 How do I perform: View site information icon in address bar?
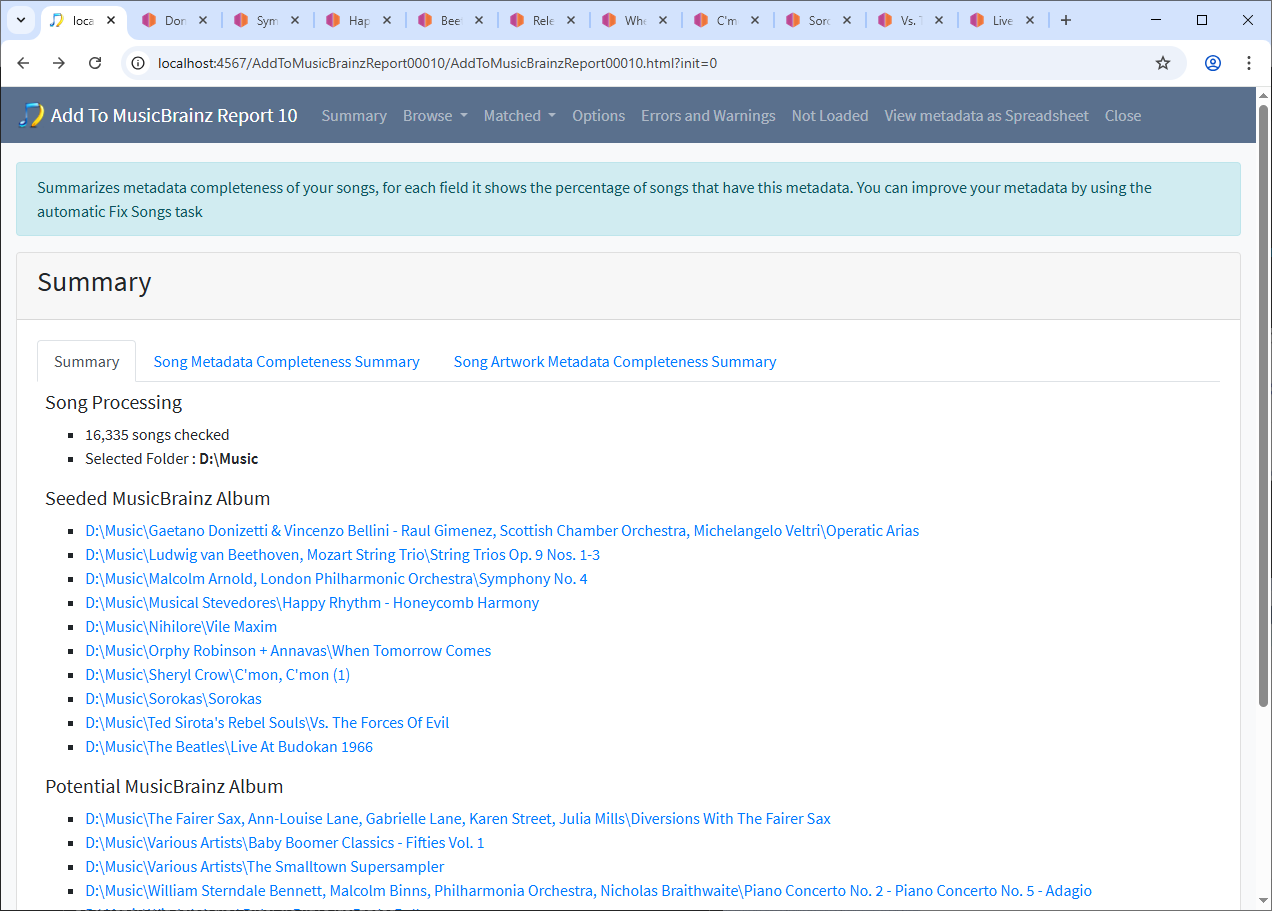(x=139, y=63)
